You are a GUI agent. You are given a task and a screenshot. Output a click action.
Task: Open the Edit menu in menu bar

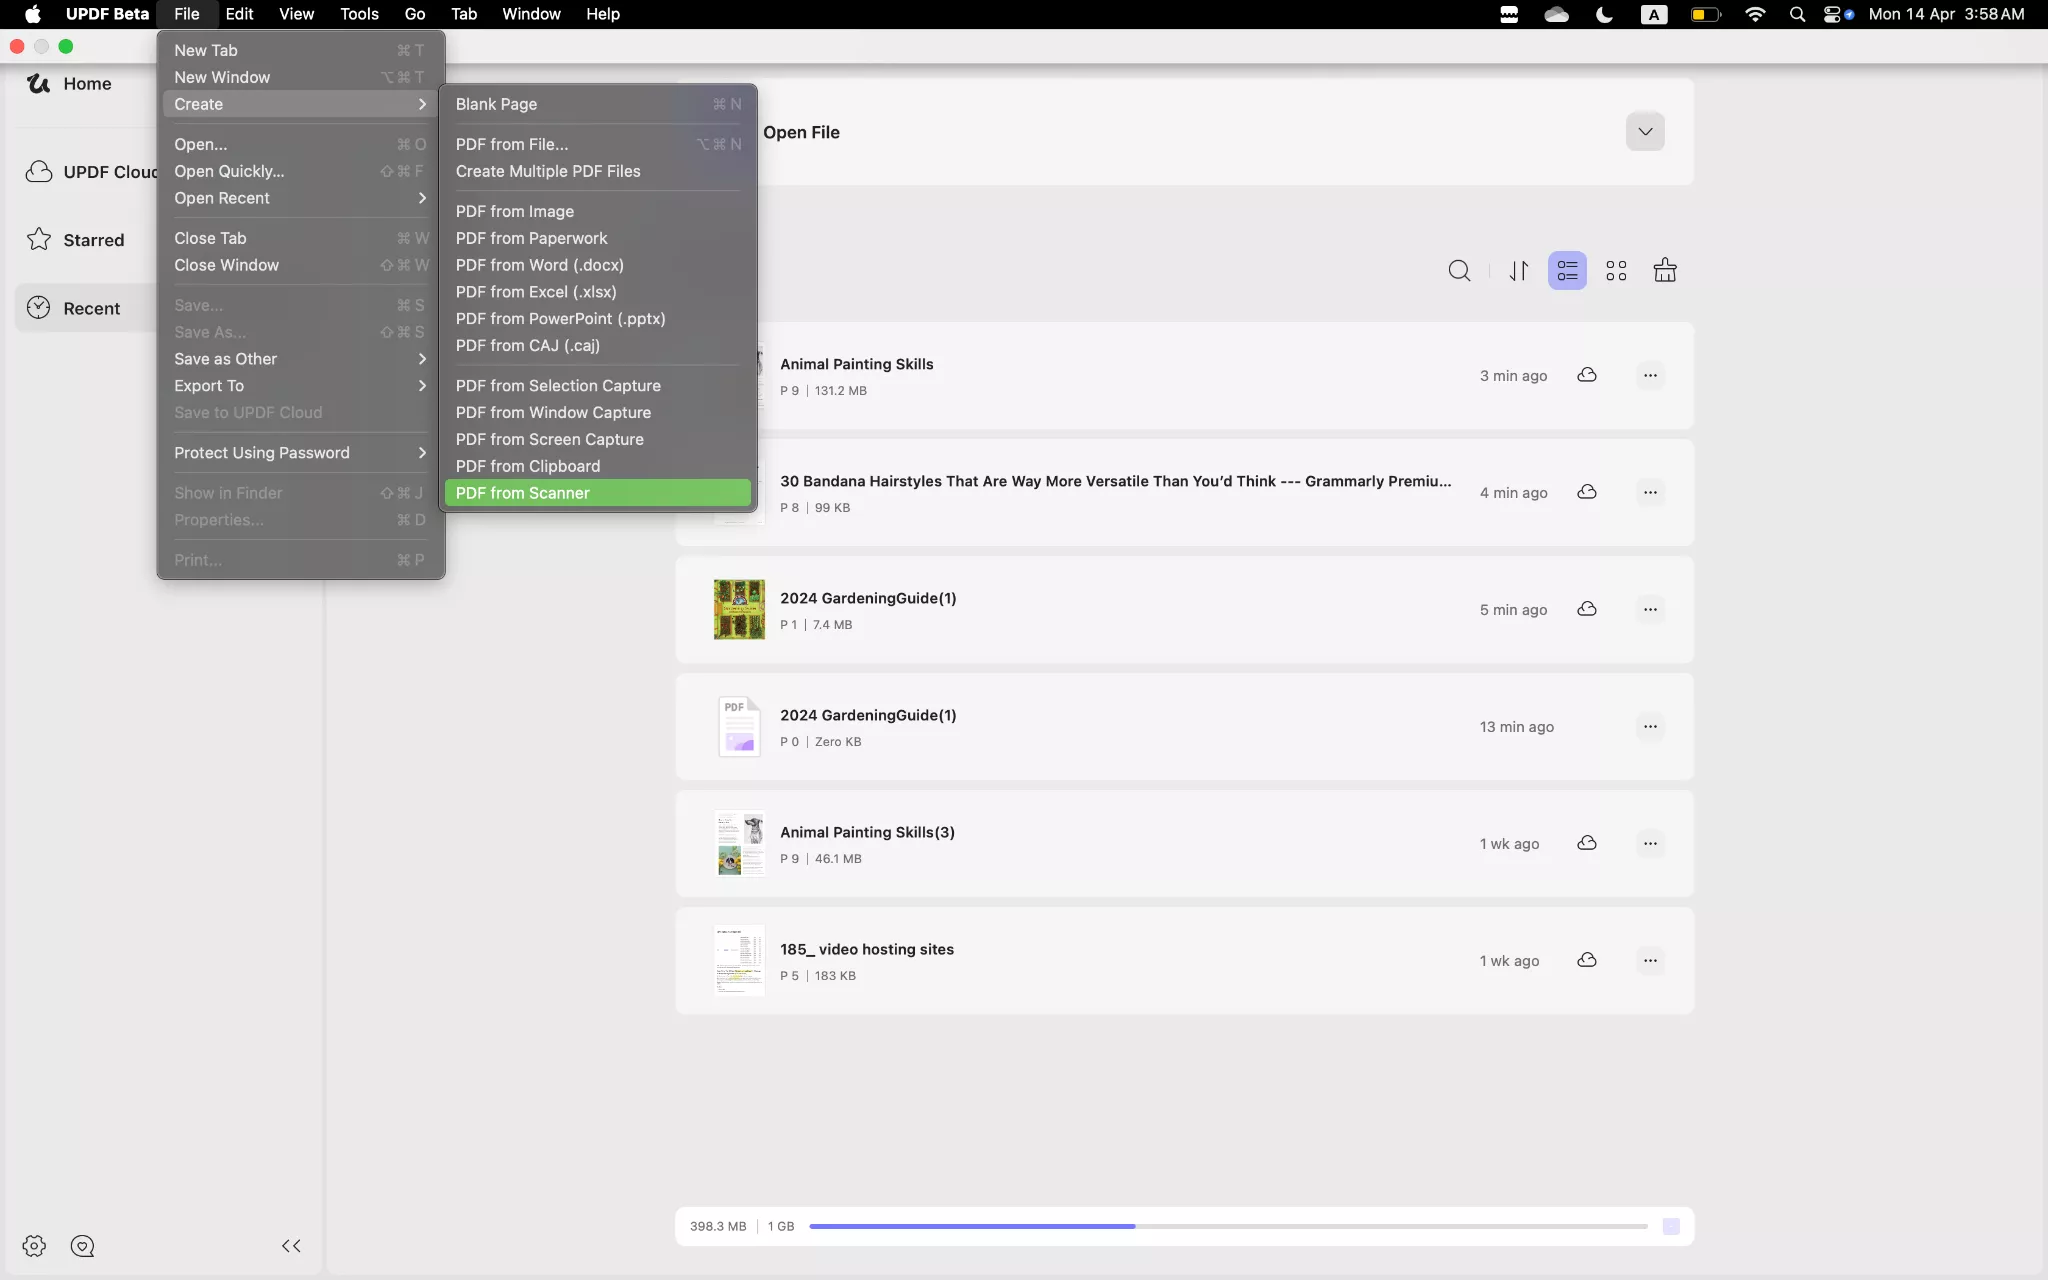[239, 14]
